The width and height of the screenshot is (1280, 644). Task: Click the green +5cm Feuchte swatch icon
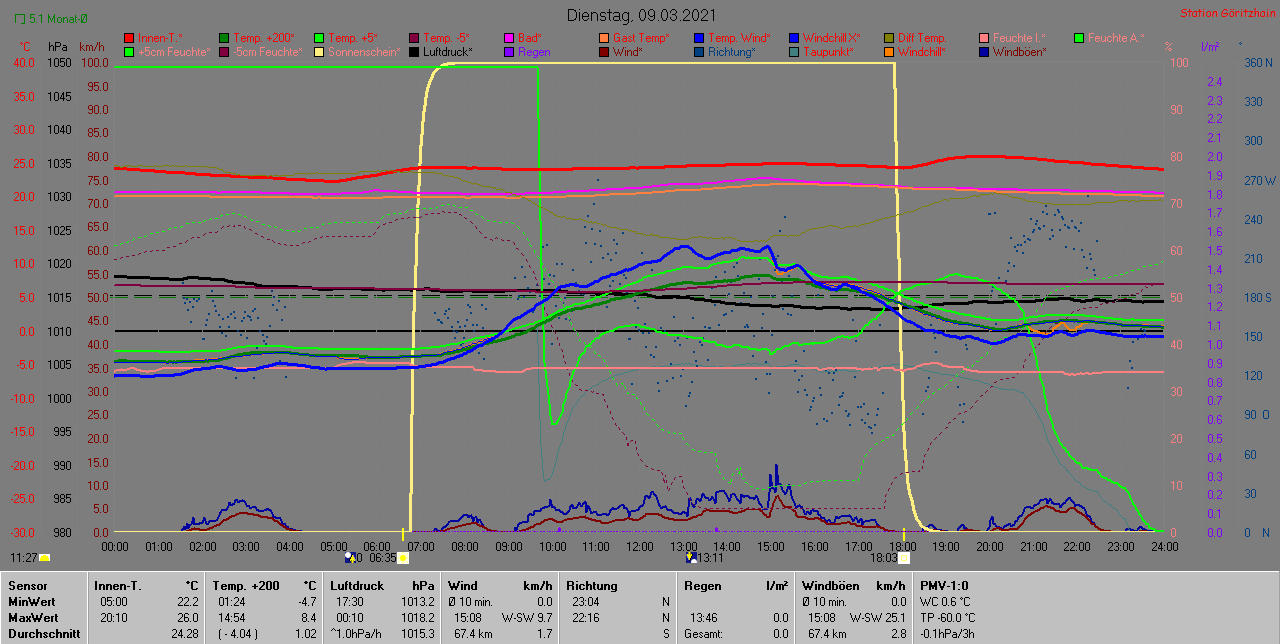(128, 51)
